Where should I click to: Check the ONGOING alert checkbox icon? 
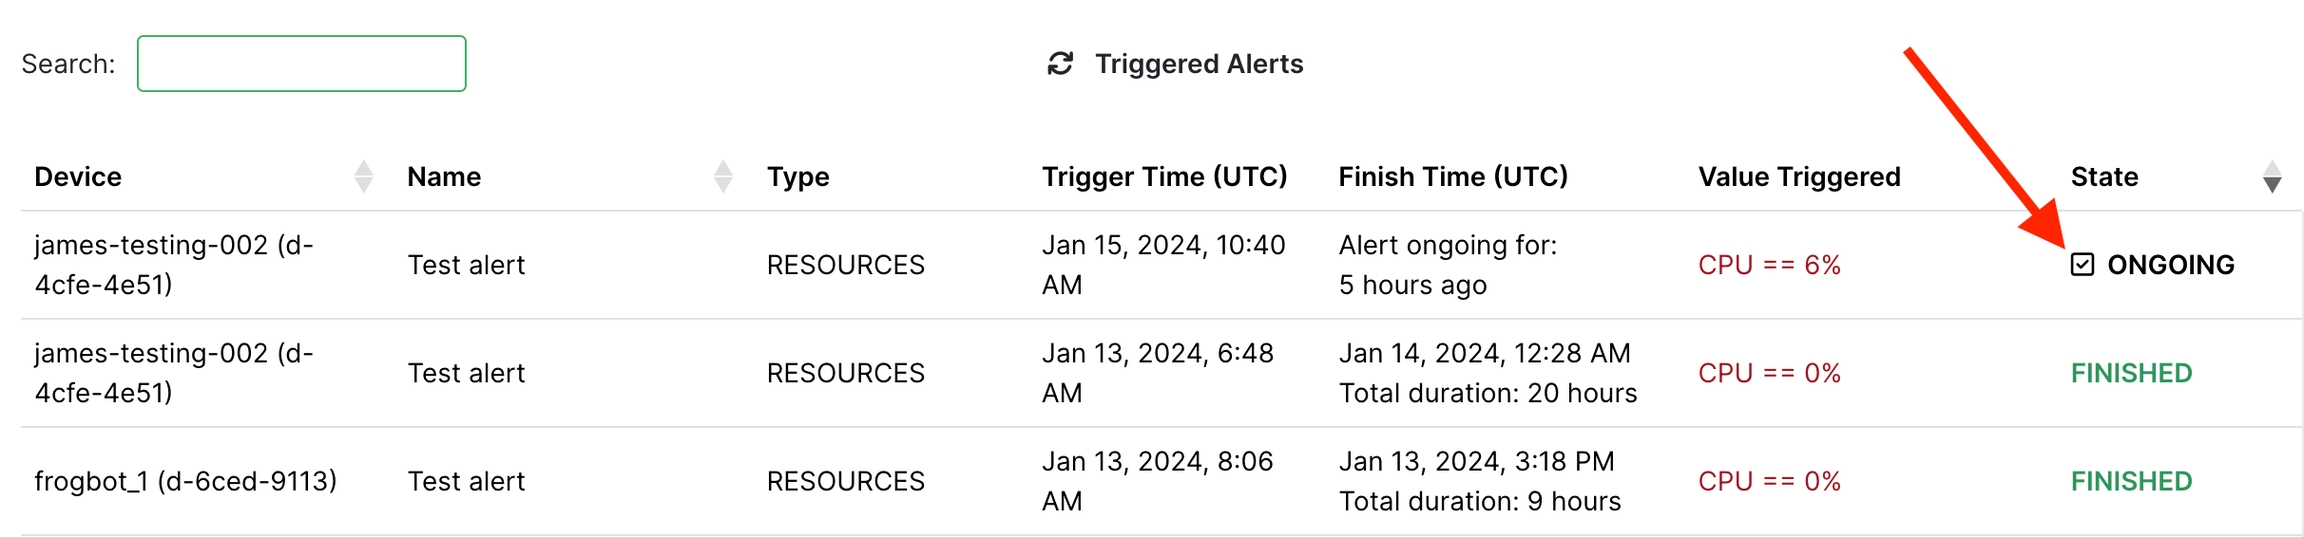pyautogui.click(x=2082, y=265)
